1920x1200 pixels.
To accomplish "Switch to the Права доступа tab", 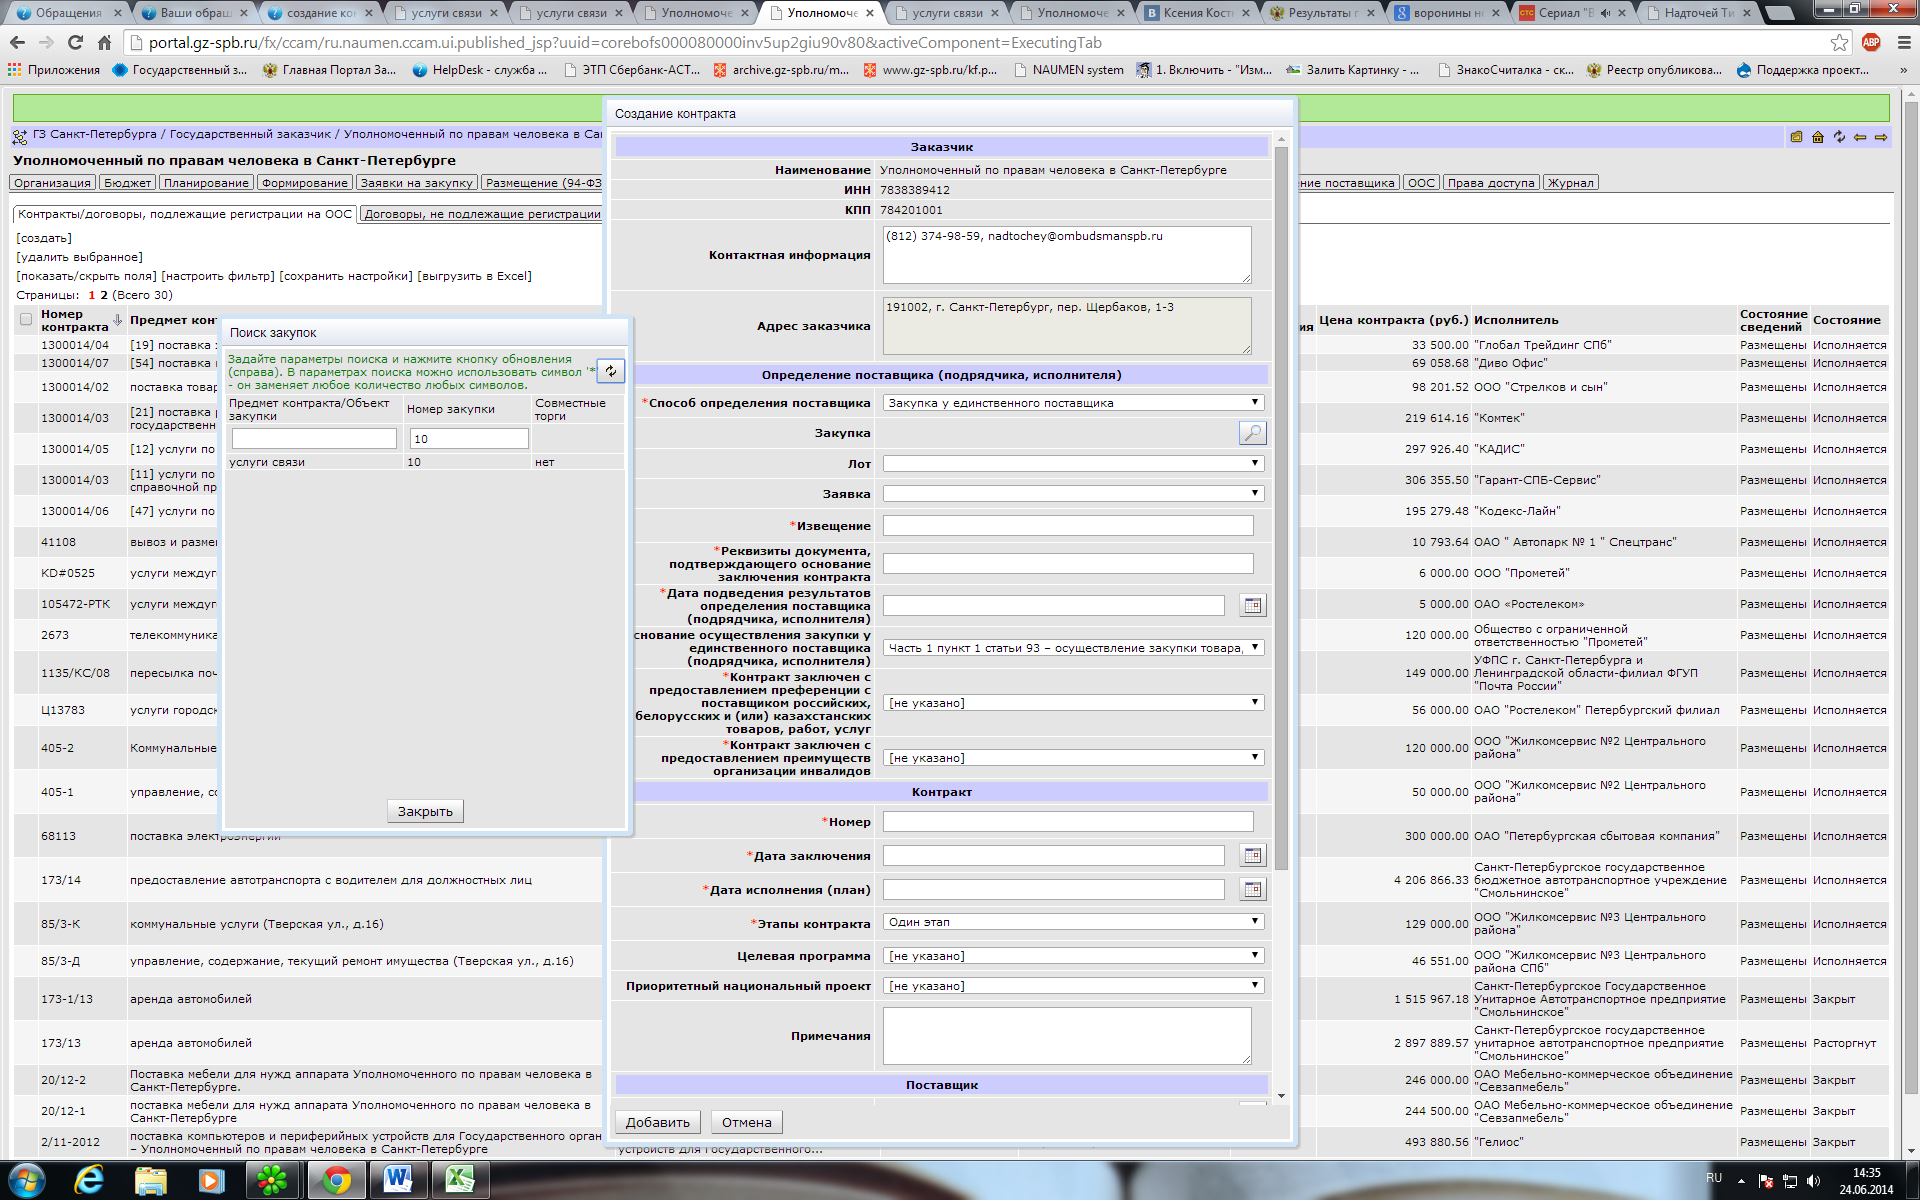I will 1490,183.
